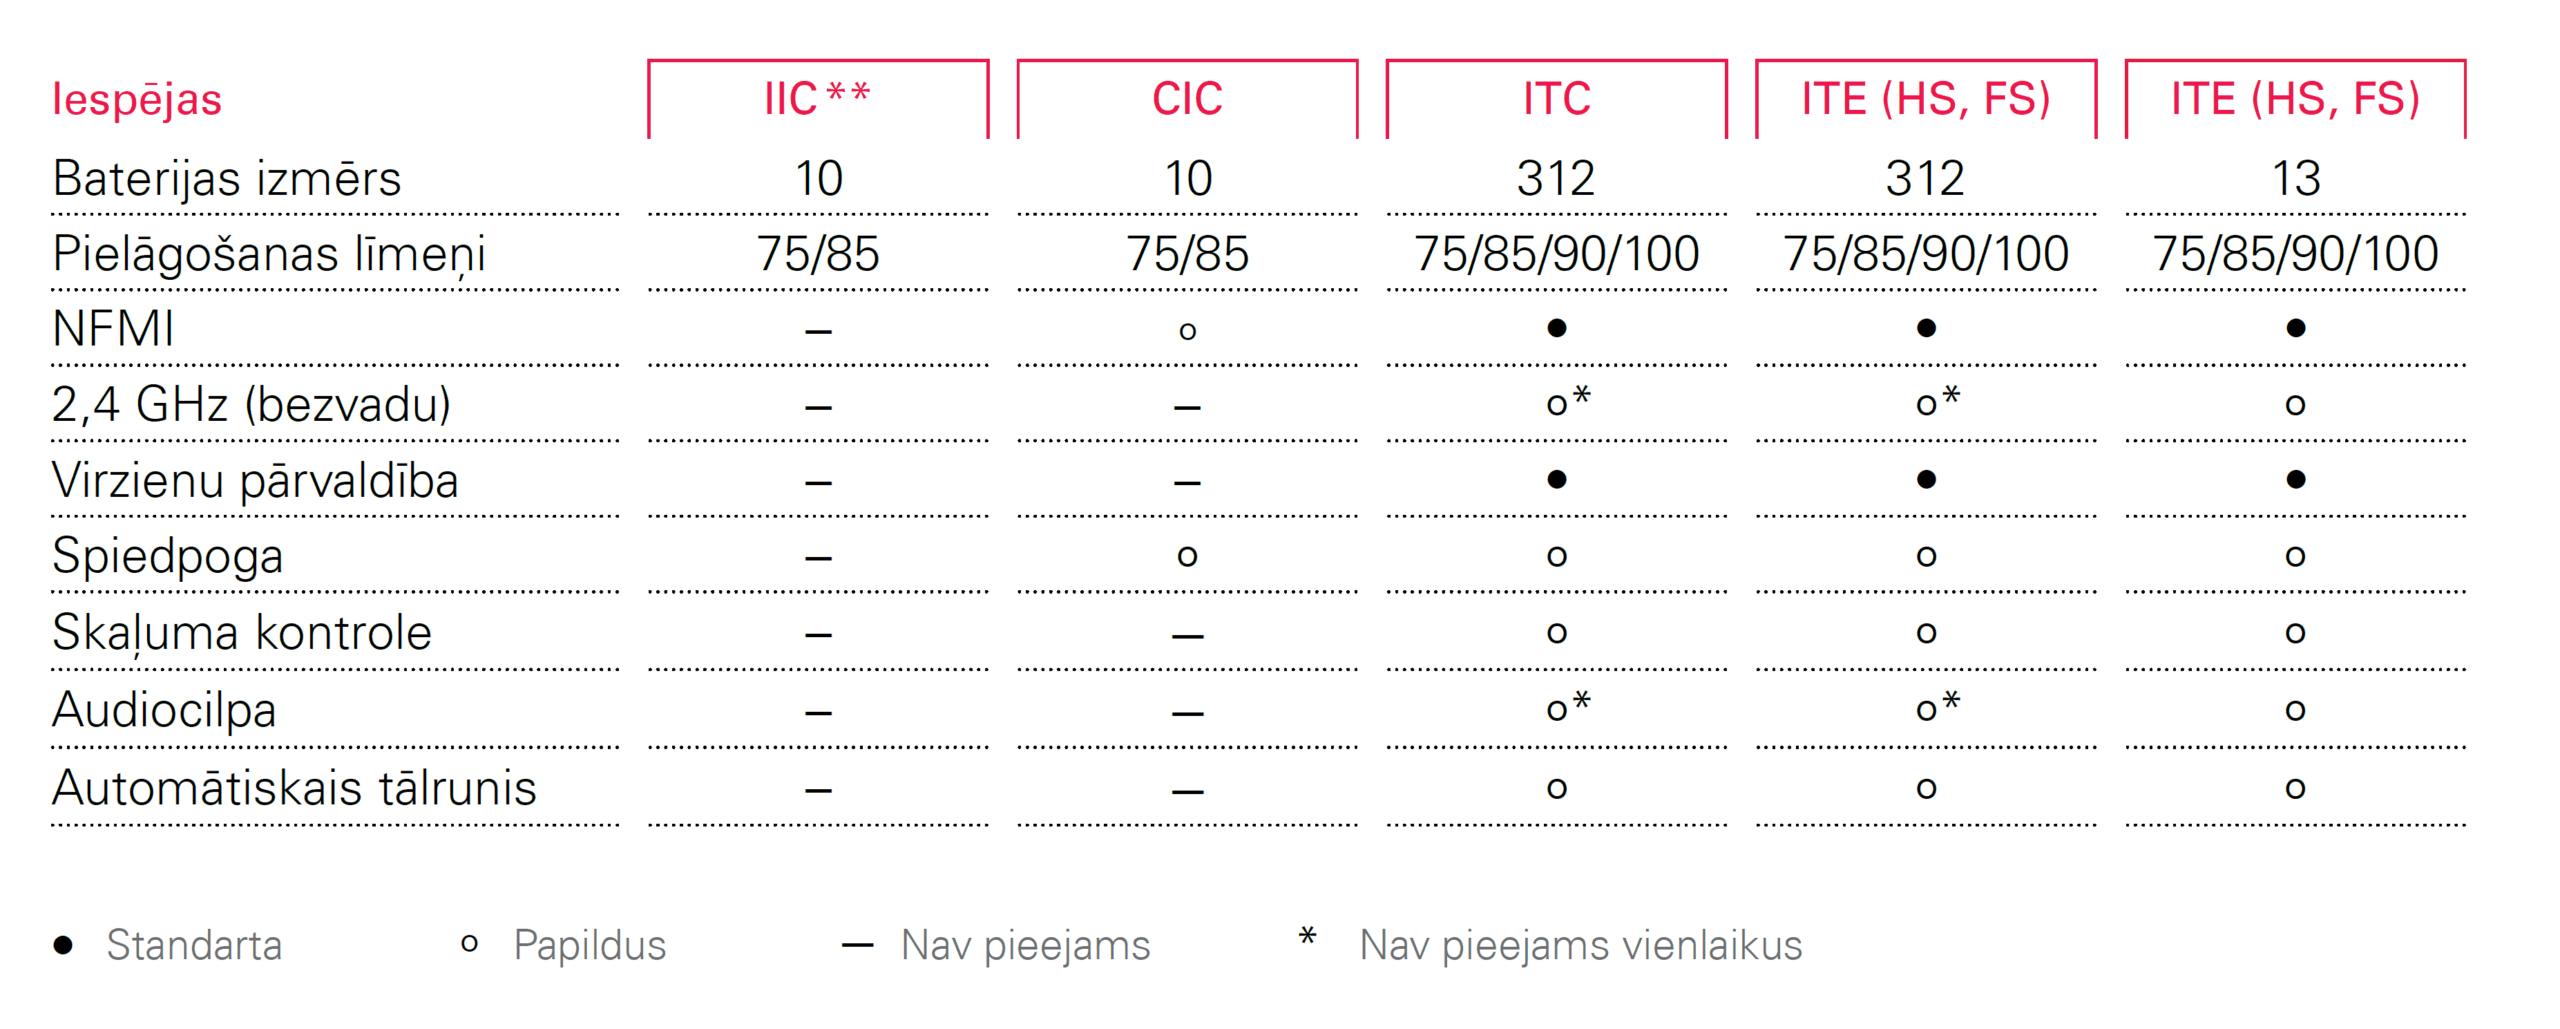Viewport: 2560px width, 1029px height.
Task: Click the circle-asterisk in Audiocilpa ITC cell
Action: (1567, 706)
